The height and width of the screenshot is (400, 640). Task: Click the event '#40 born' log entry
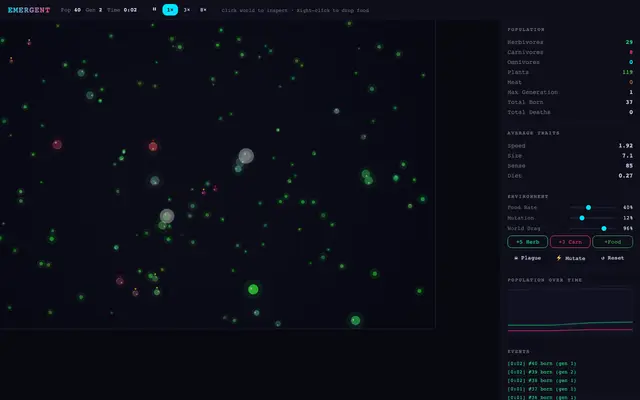click(542, 364)
